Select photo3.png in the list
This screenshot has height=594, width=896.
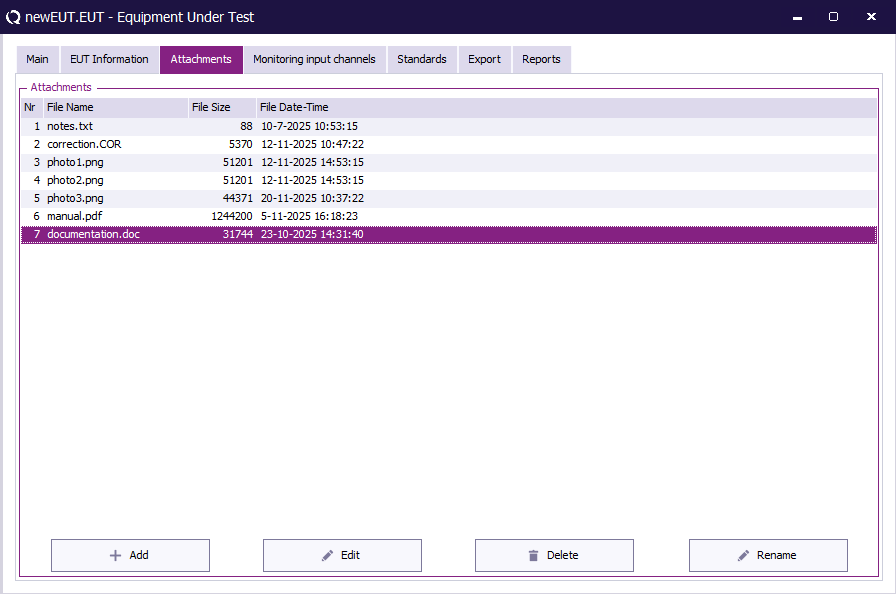(x=75, y=199)
